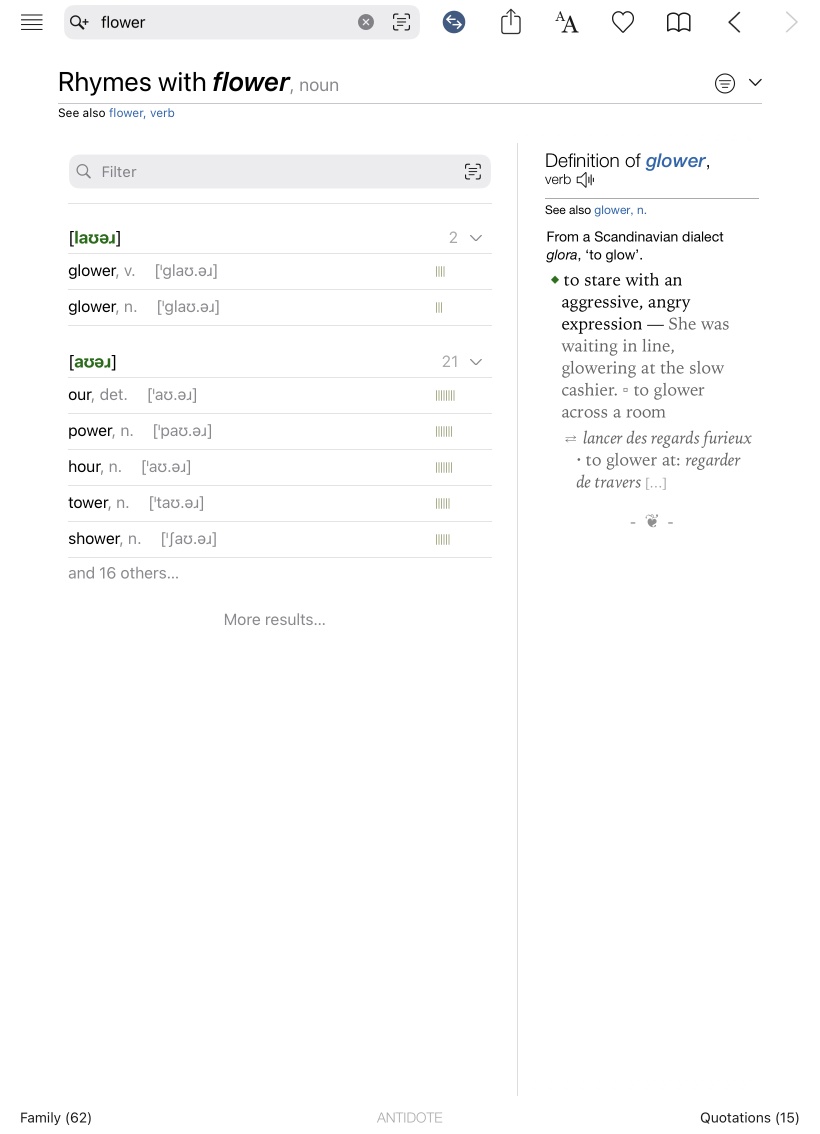The height and width of the screenshot is (1134, 820).
Task: Expand dropdown chevron beside rhymes heading
Action: click(755, 83)
